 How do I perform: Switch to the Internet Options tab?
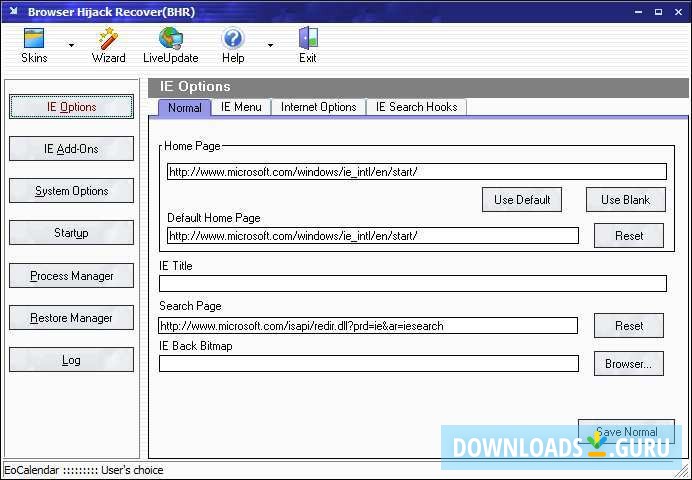pos(318,107)
